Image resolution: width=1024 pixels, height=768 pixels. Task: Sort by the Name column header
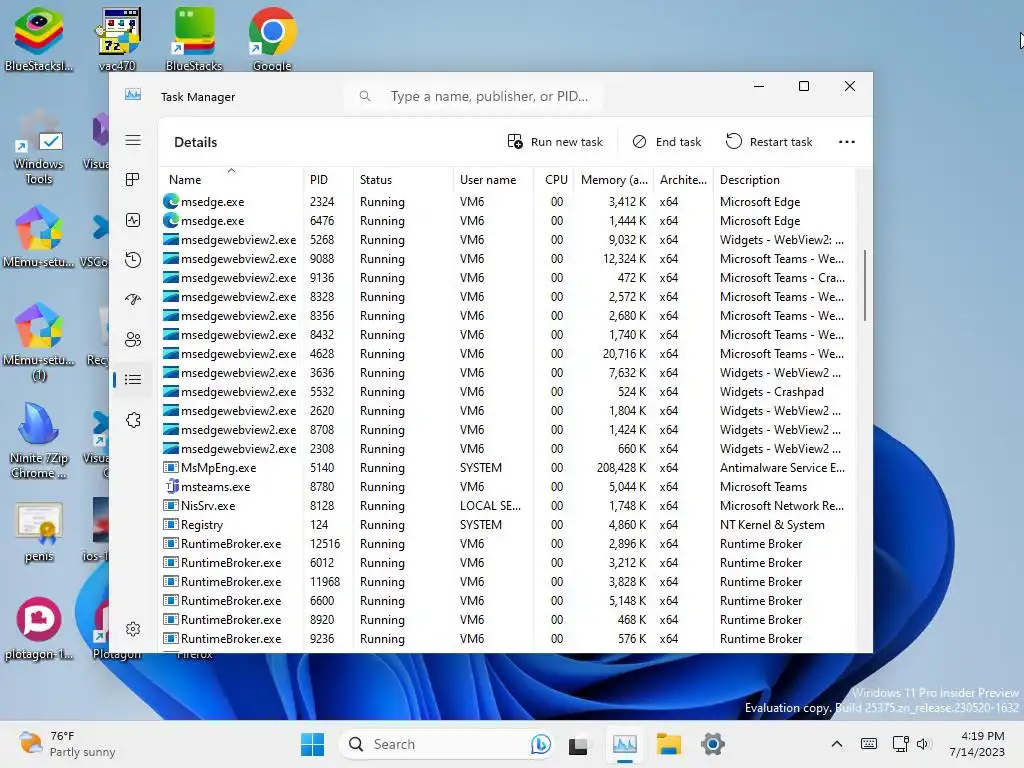231,180
